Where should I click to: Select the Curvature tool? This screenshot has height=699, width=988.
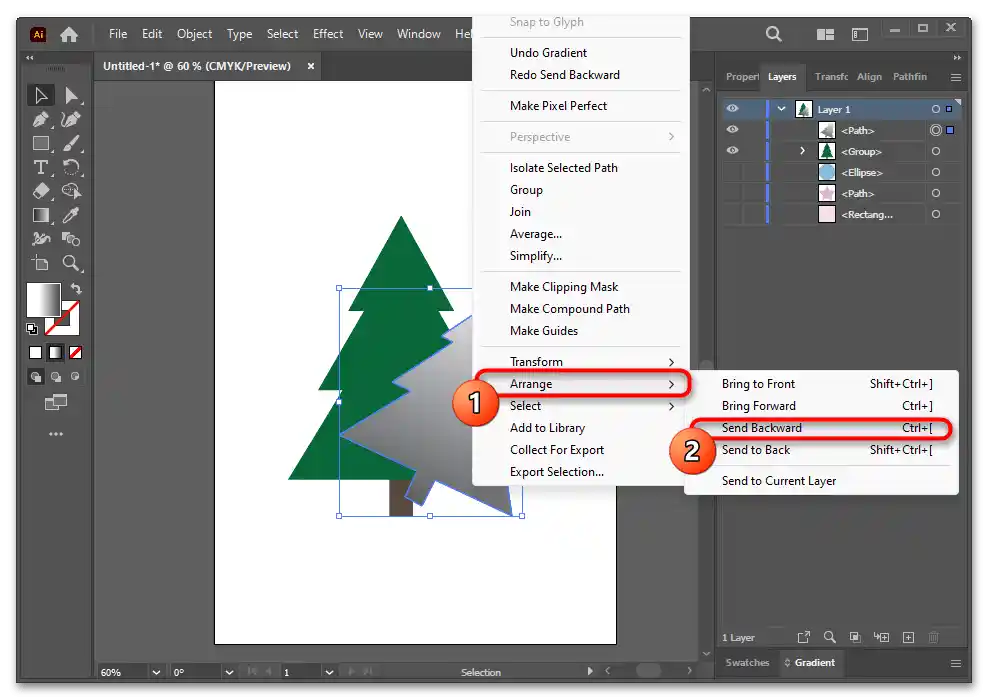pos(71,119)
